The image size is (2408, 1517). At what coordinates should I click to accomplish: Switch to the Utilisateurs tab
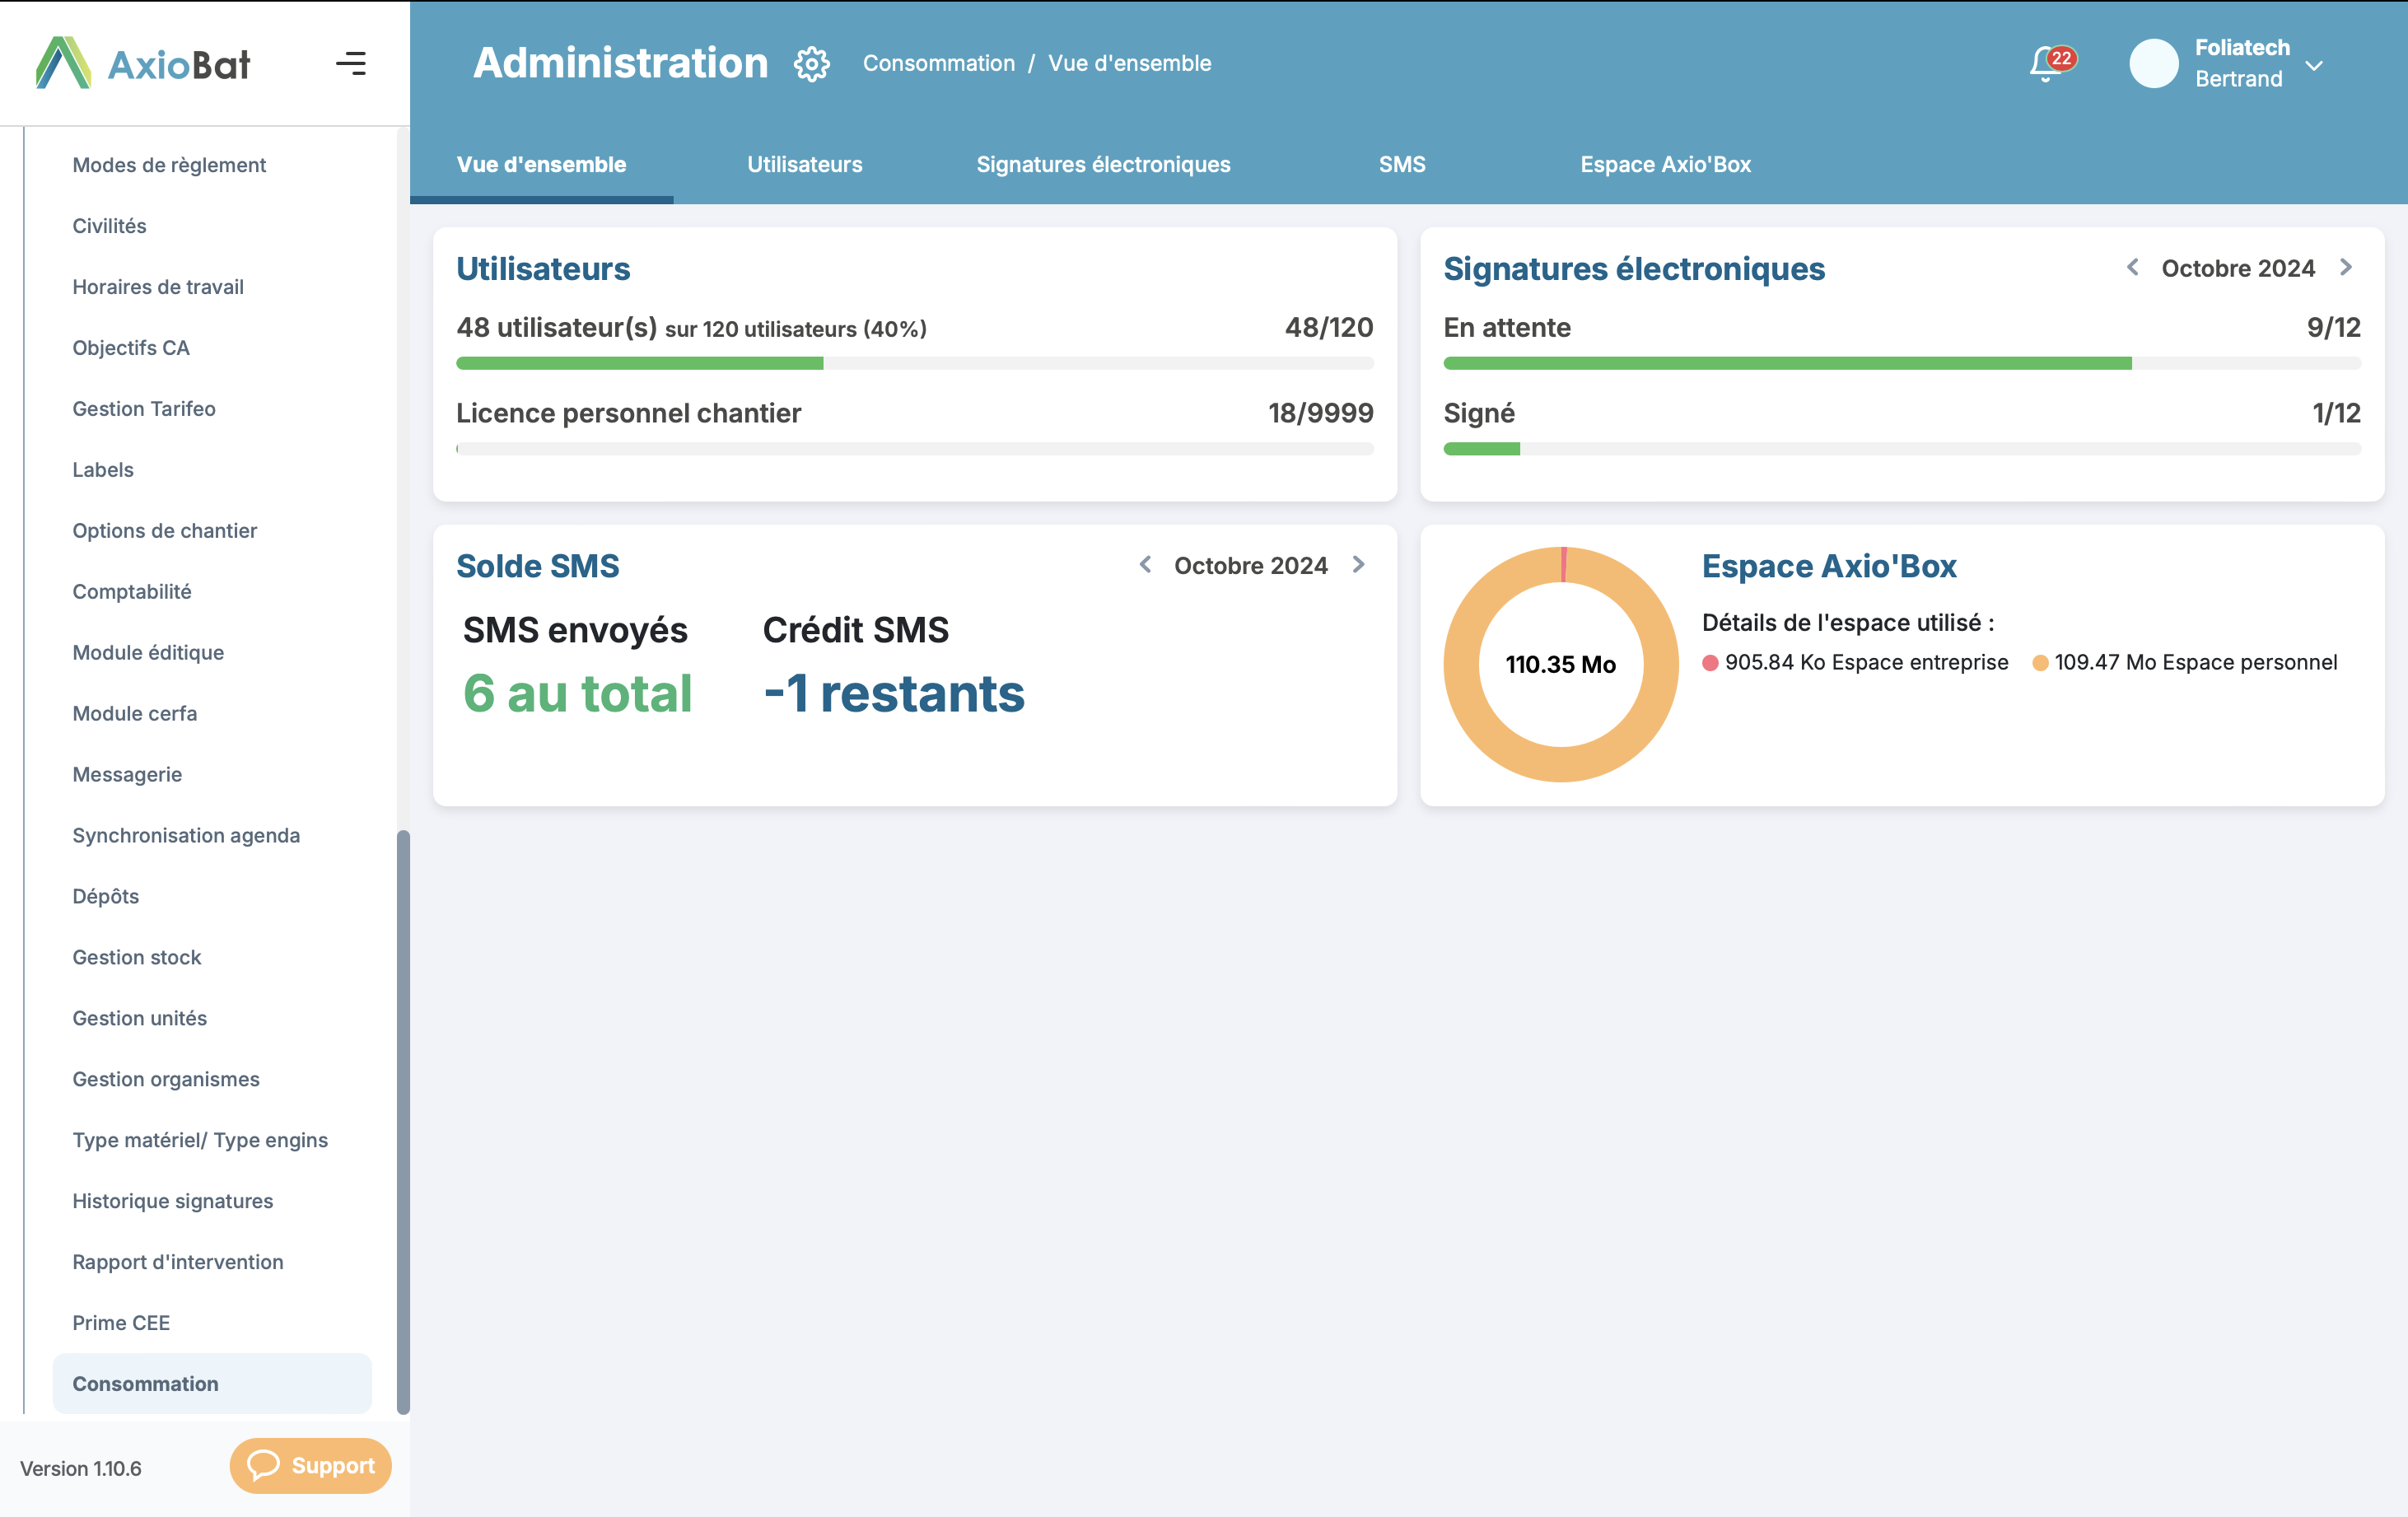804,164
